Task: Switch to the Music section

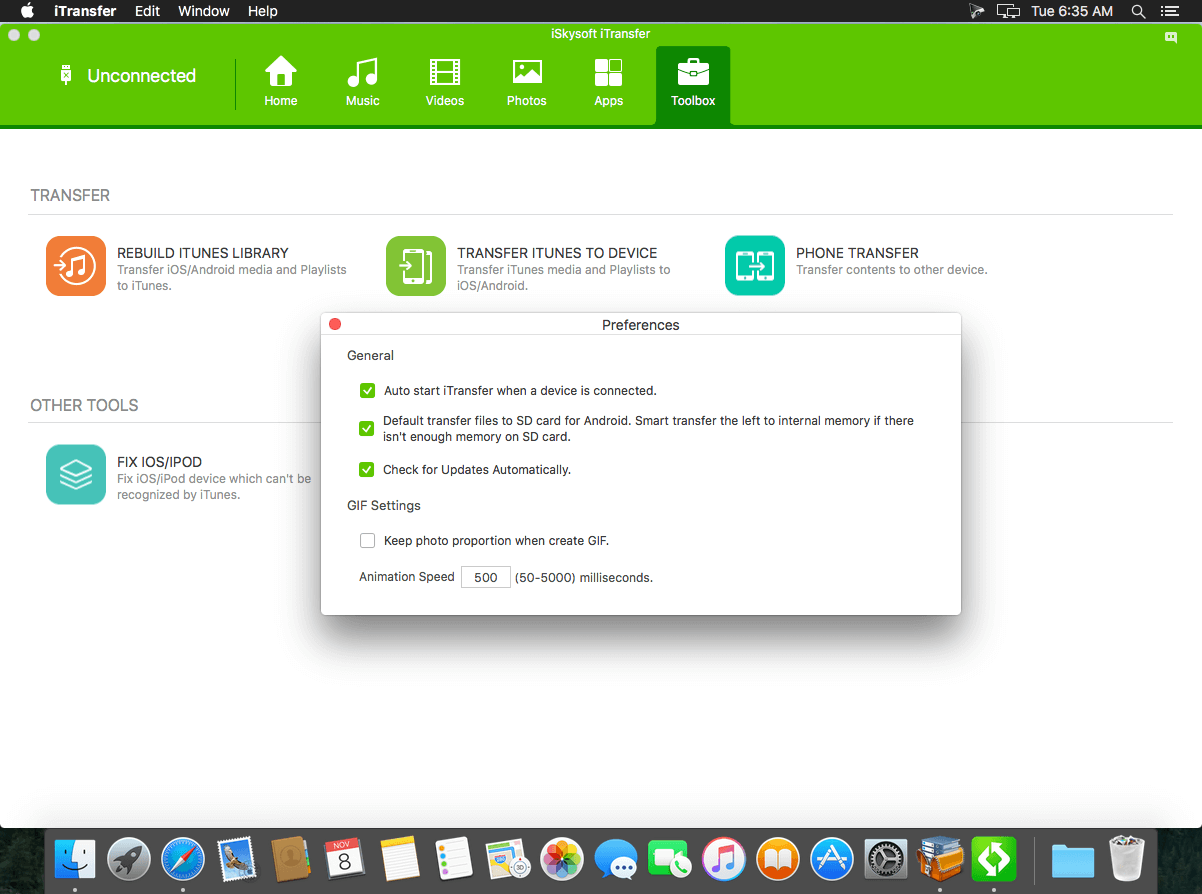Action: tap(363, 72)
